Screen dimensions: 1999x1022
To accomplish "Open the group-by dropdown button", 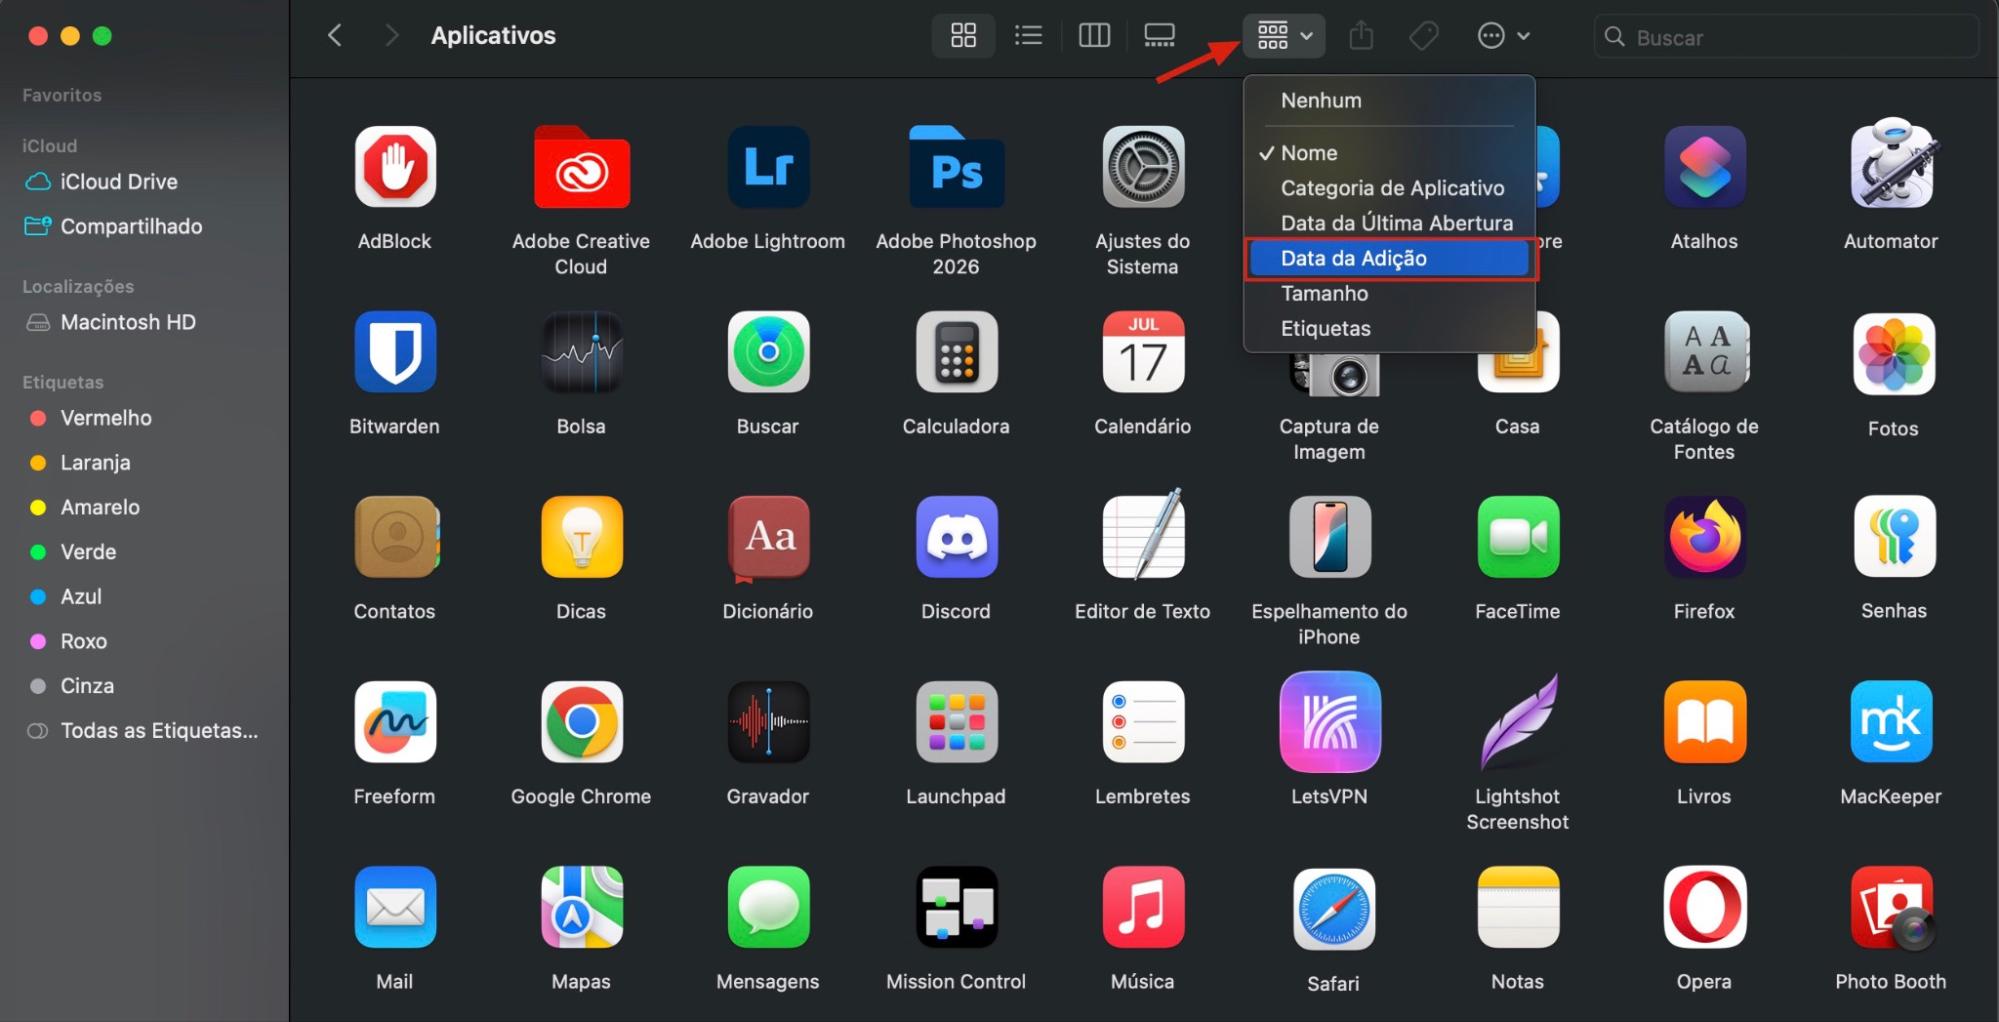I will pos(1284,36).
